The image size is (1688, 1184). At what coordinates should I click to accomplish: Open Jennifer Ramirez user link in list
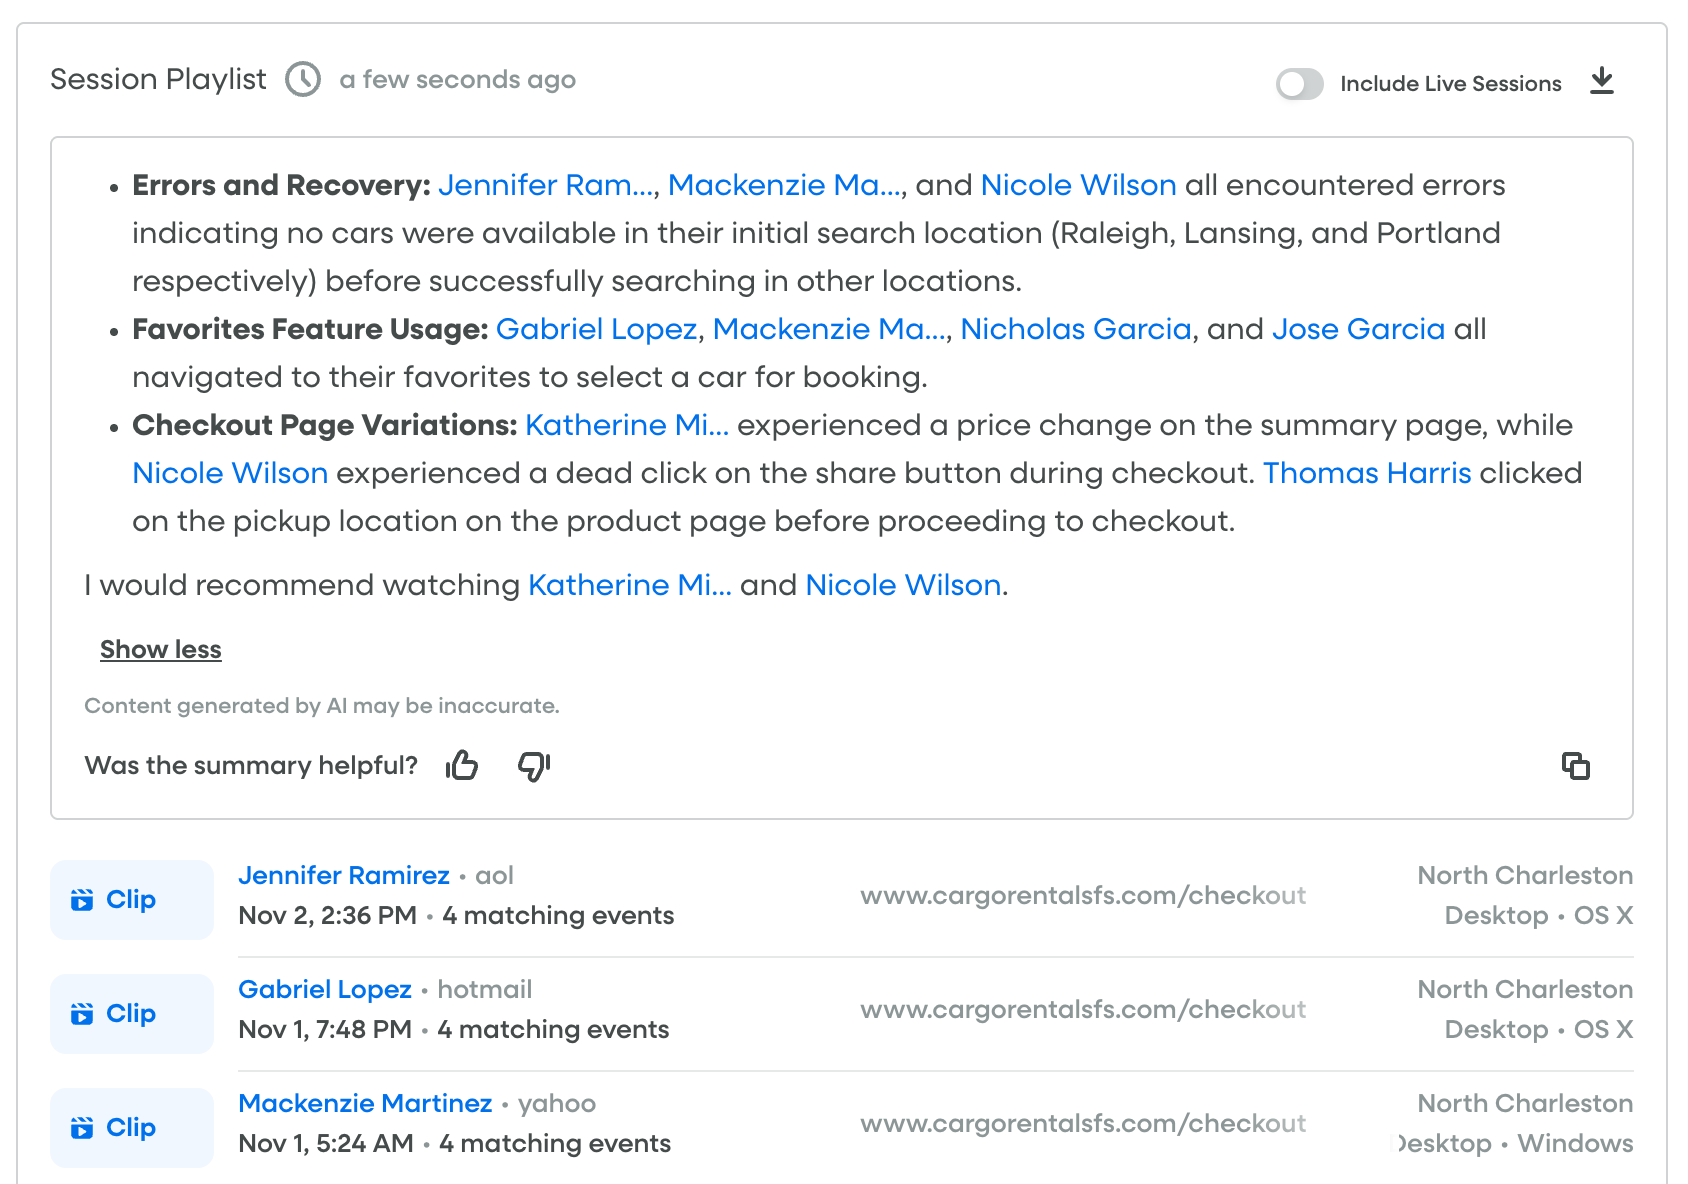pyautogui.click(x=344, y=876)
